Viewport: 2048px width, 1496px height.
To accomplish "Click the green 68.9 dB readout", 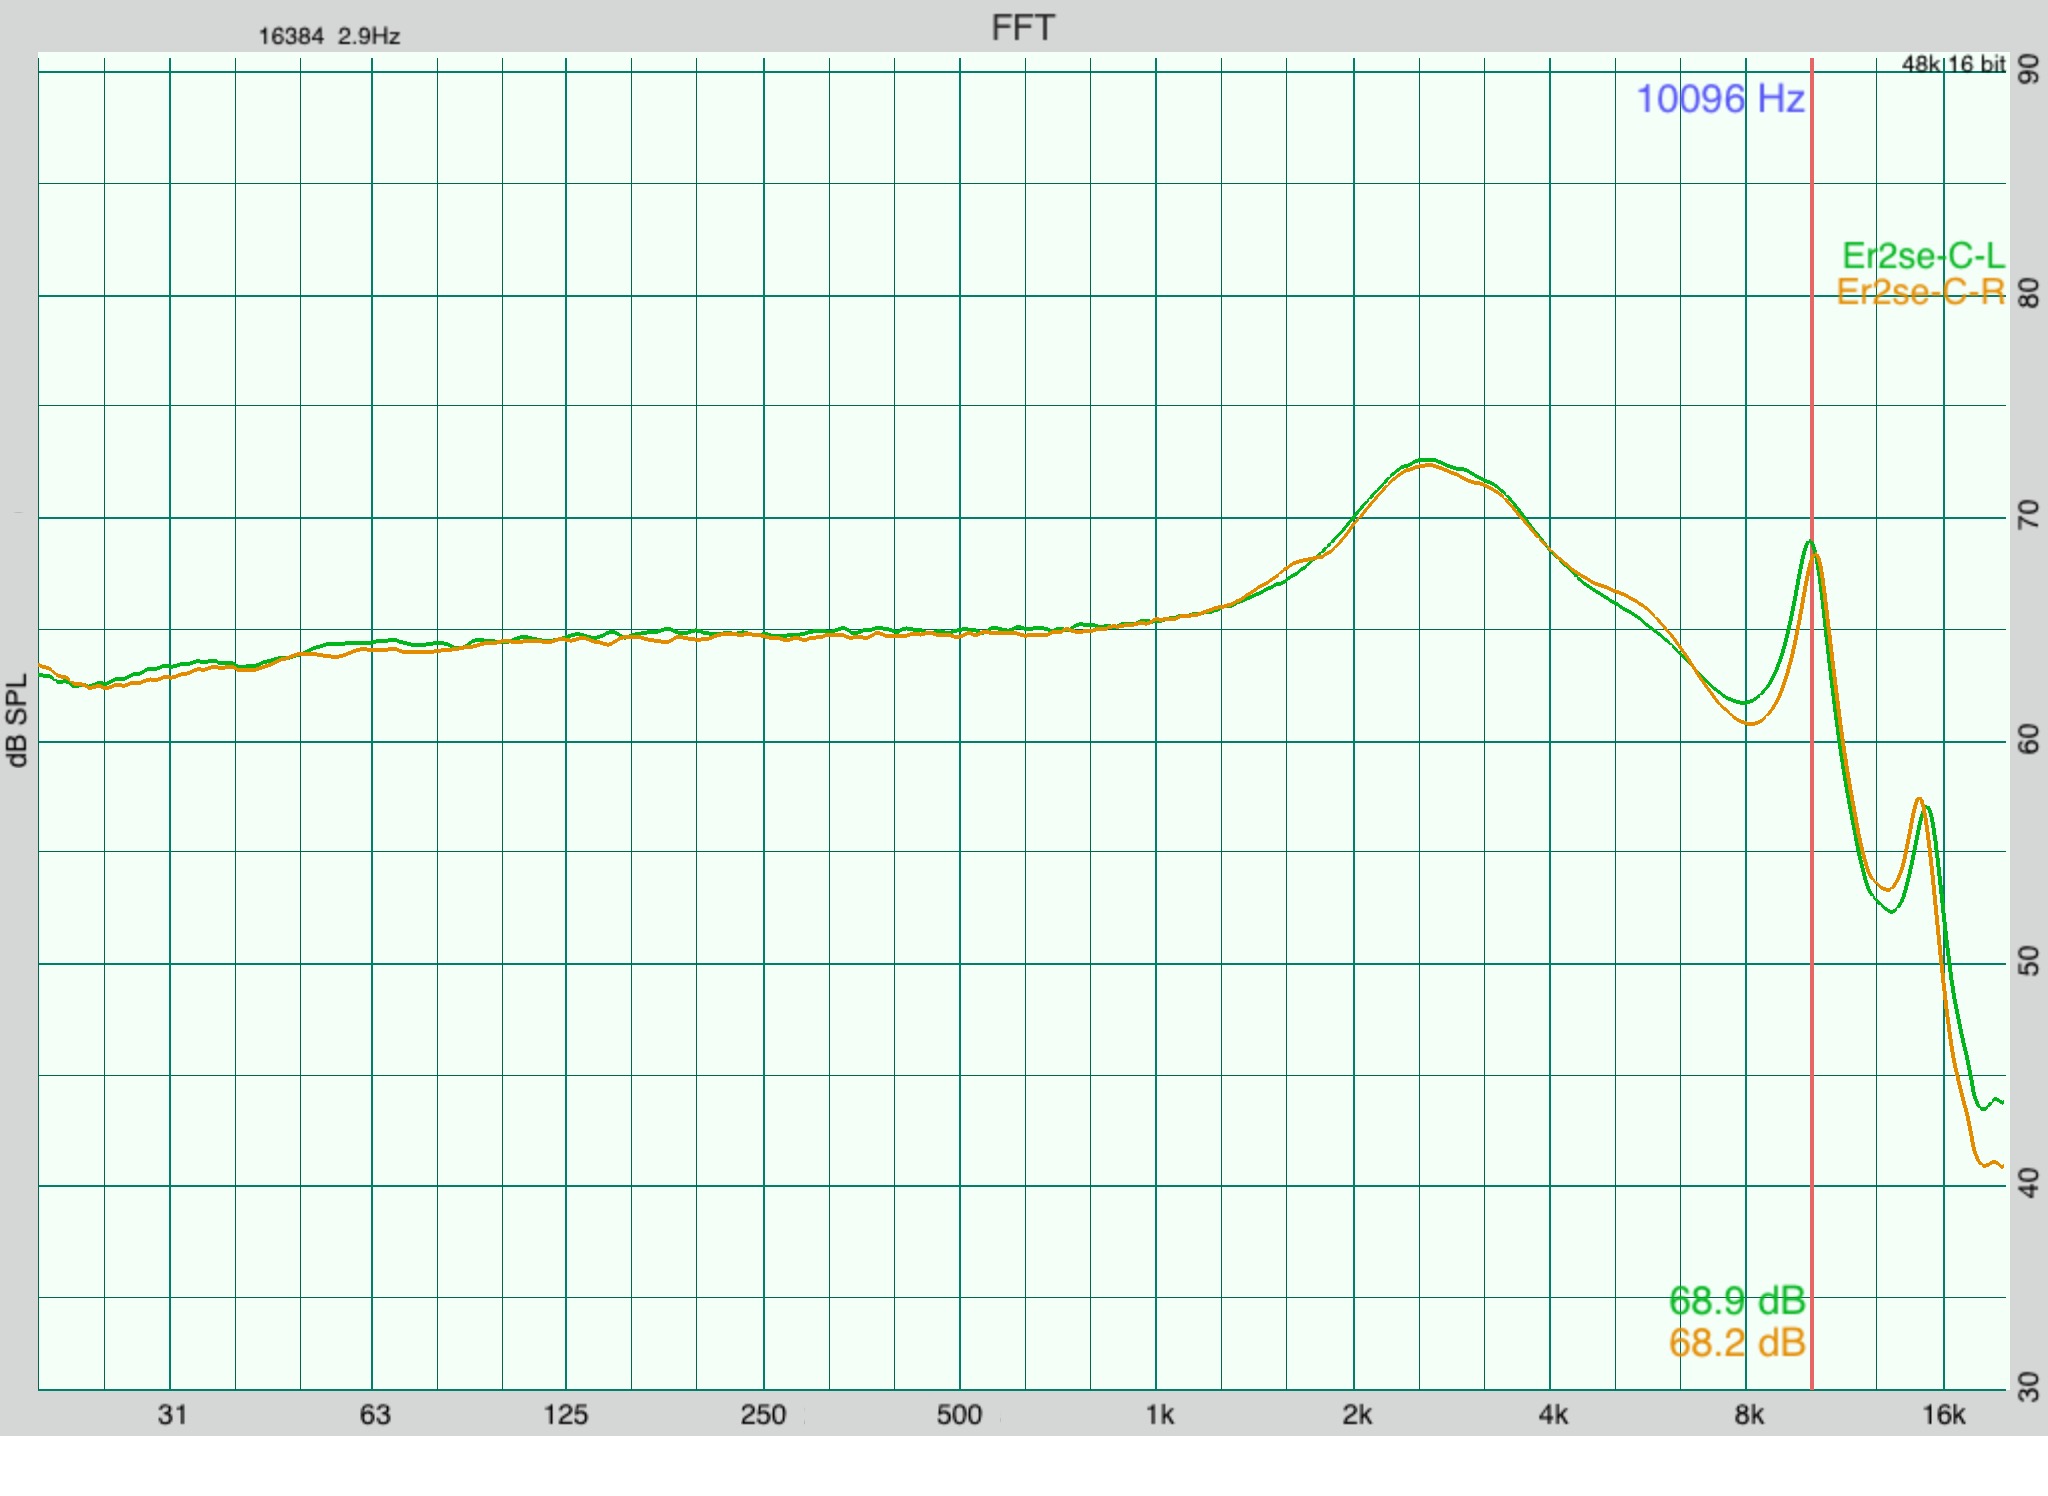I will click(1737, 1301).
